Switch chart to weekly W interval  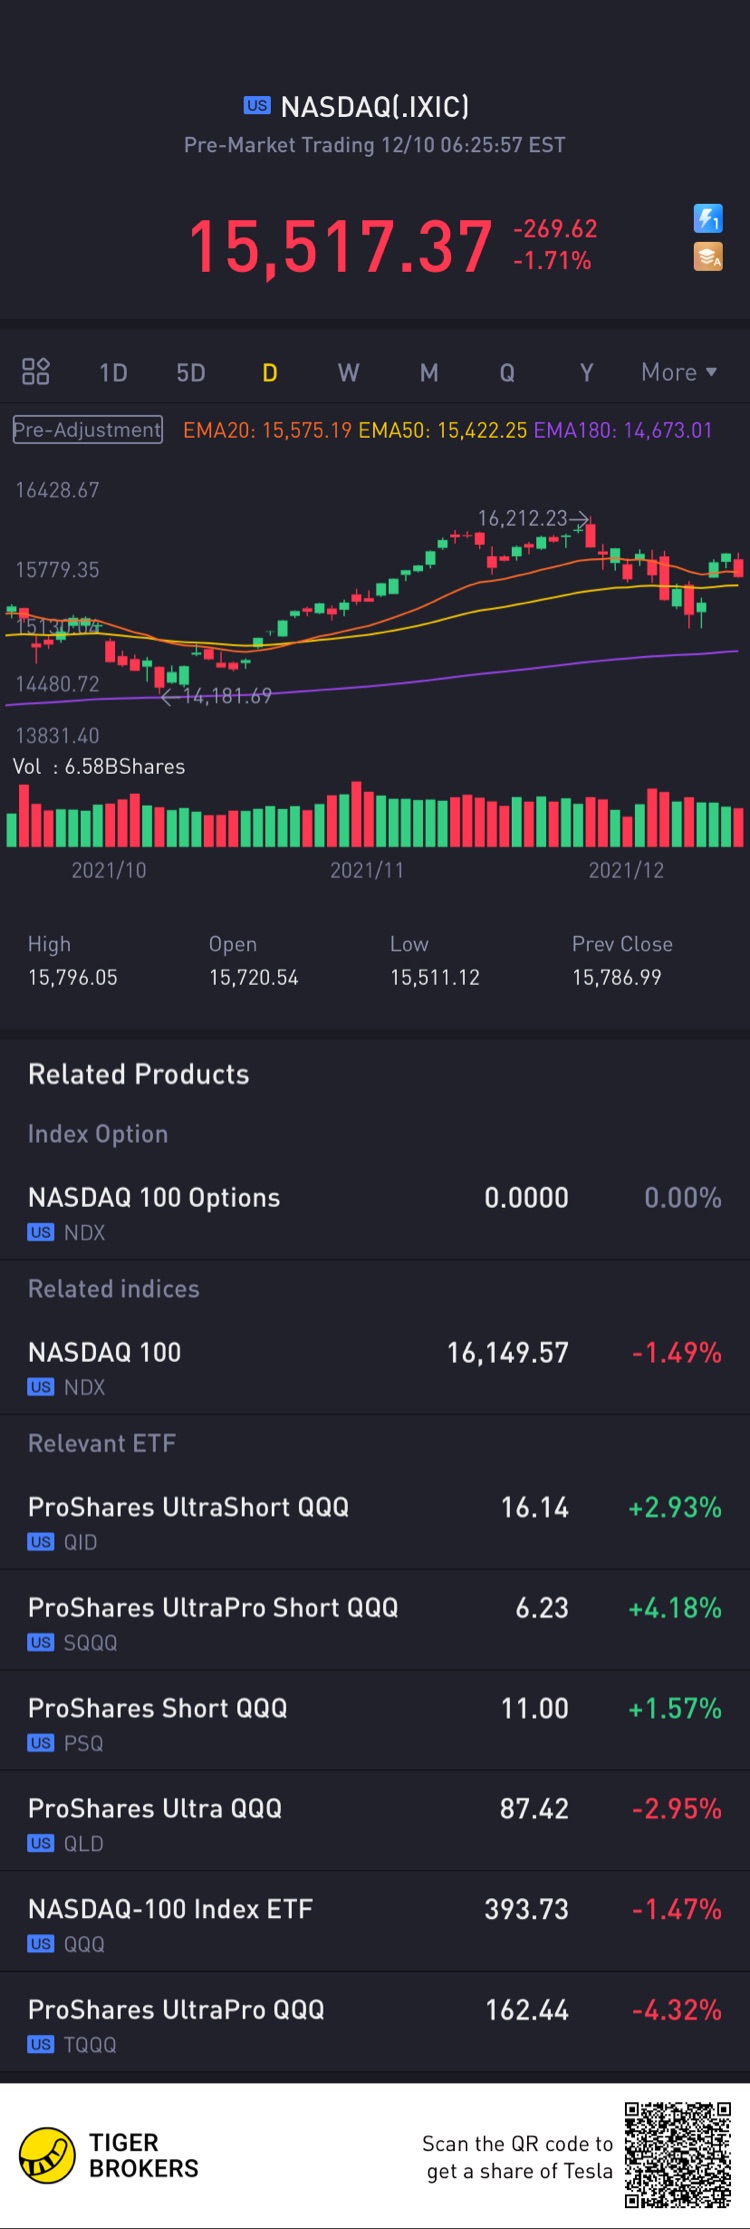pyautogui.click(x=348, y=373)
